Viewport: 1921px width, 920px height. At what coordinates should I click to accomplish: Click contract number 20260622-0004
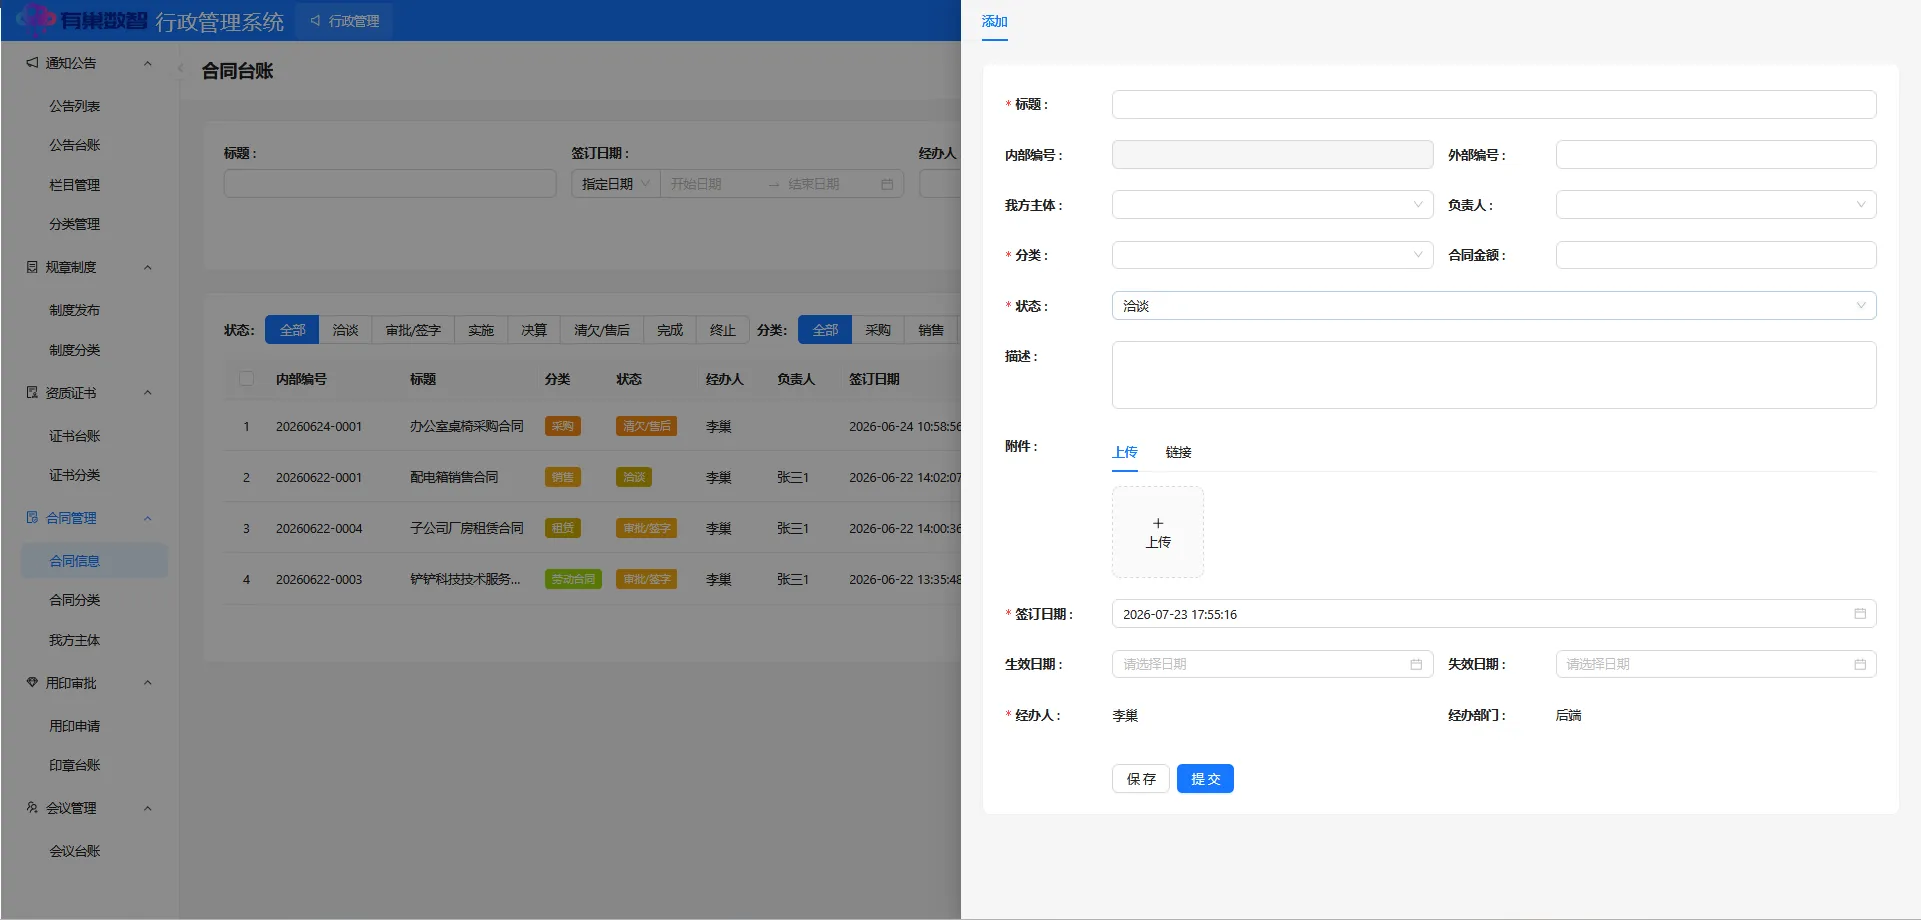[x=319, y=528]
